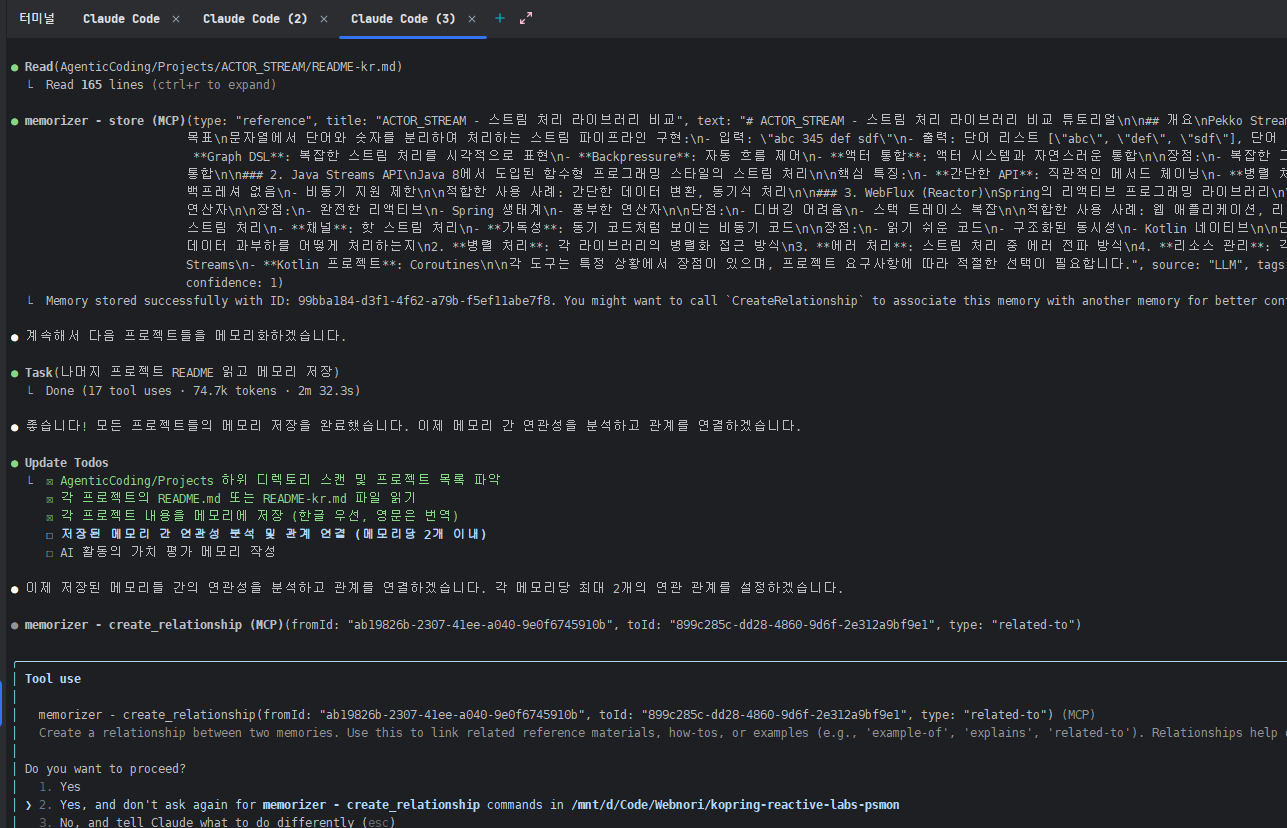Screen dimensions: 1287x828
Task: Click green bullet beside Update Todos
Action: coord(14,463)
